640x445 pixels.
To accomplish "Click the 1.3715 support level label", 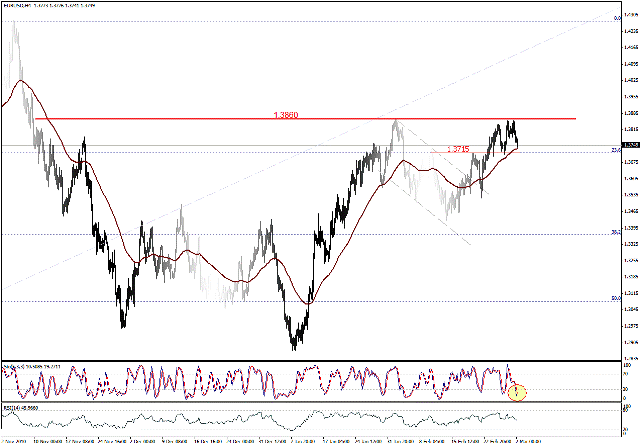I will pos(459,149).
